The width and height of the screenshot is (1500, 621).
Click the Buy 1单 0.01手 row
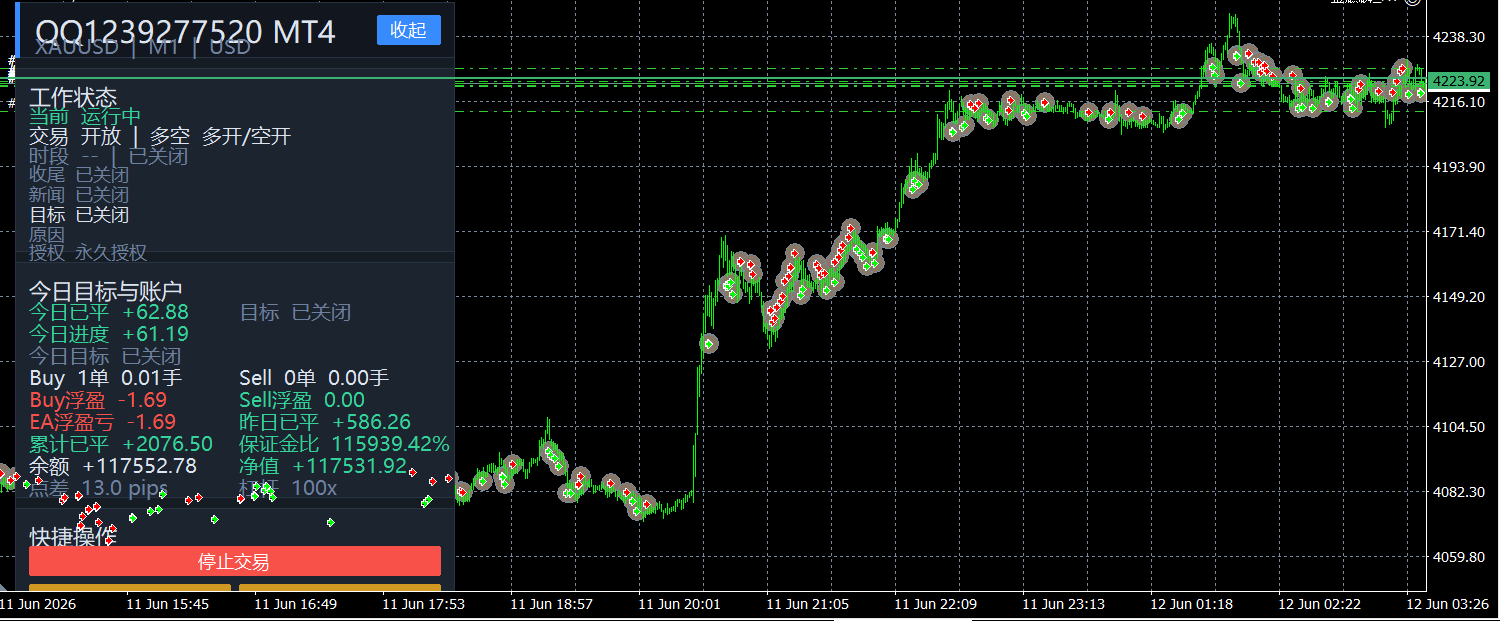point(106,378)
